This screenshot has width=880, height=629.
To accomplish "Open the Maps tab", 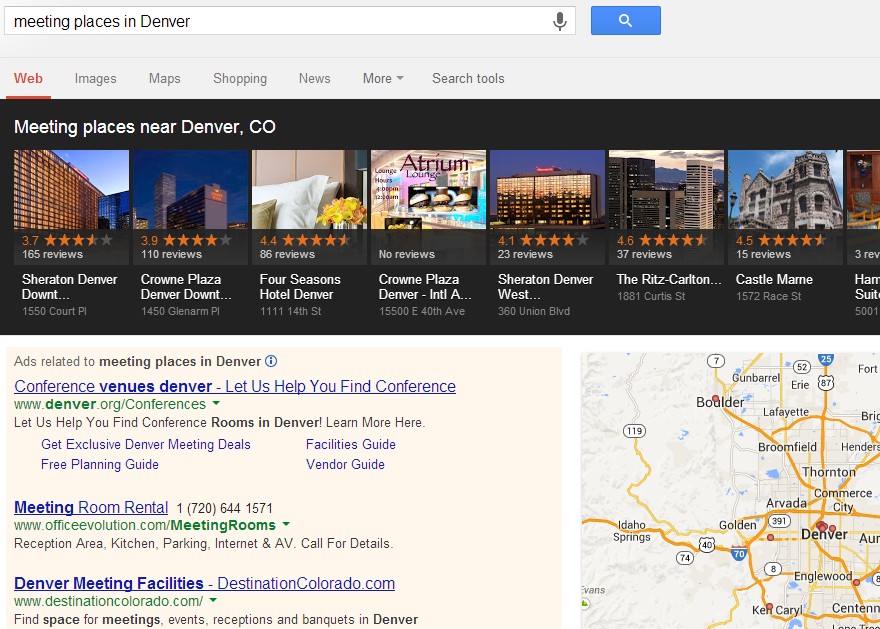I will click(x=164, y=79).
